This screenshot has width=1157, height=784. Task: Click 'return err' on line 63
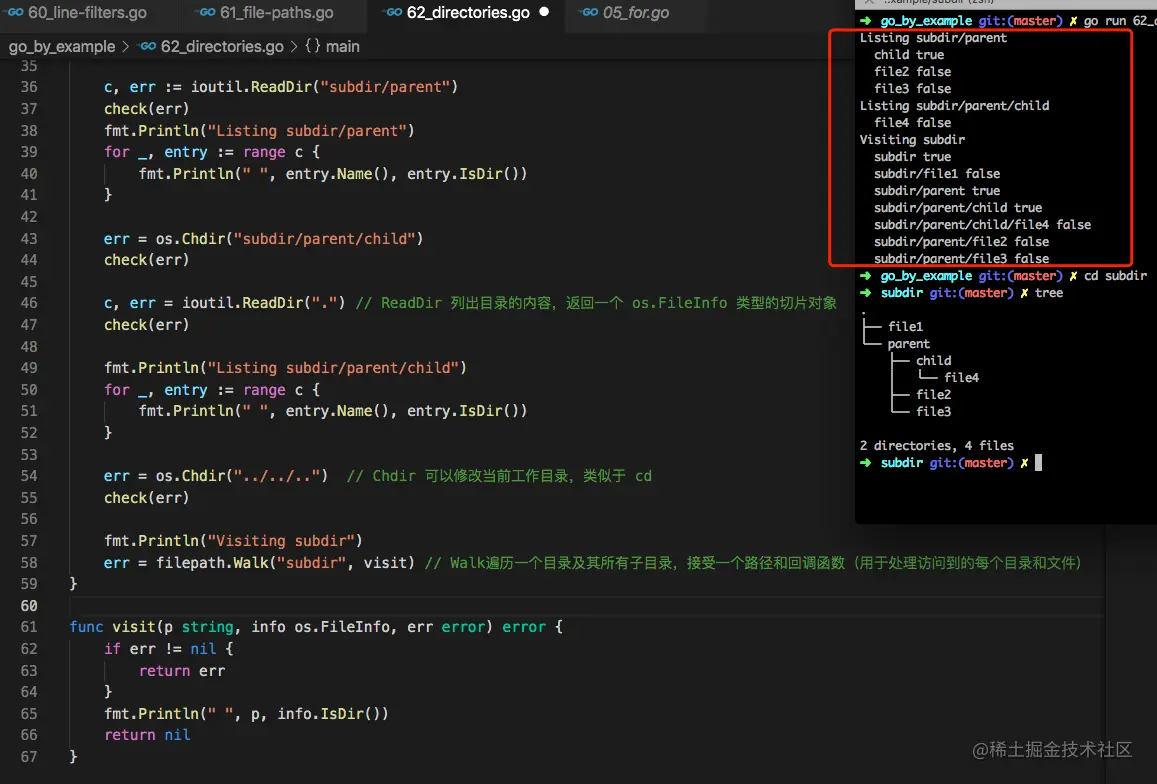(182, 670)
